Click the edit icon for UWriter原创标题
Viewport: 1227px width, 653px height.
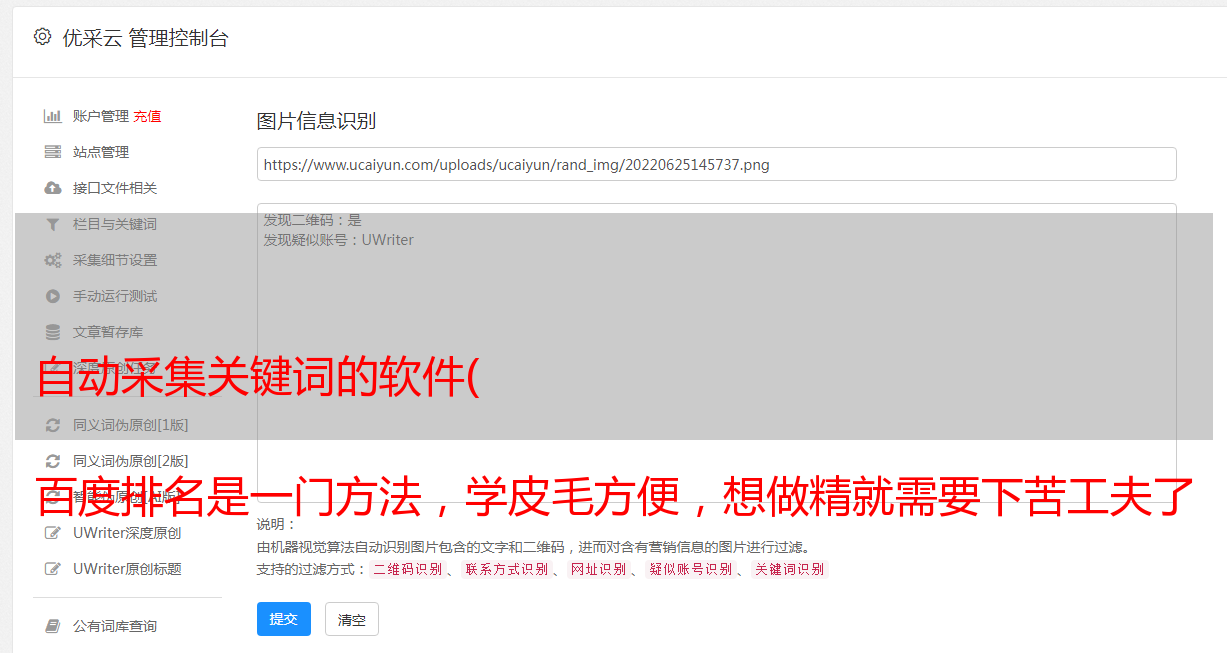(53, 569)
